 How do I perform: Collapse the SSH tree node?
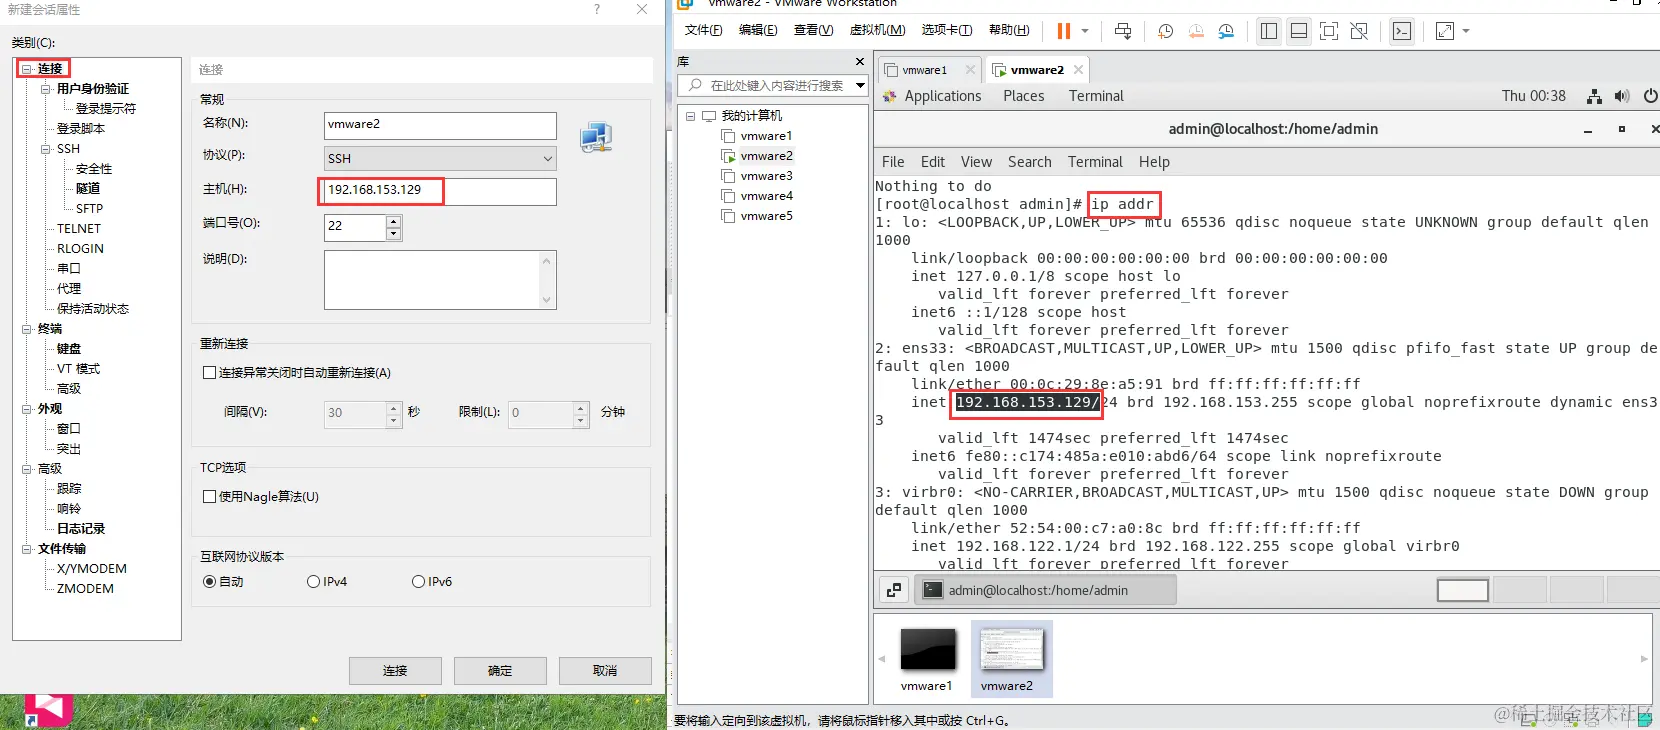coord(46,149)
